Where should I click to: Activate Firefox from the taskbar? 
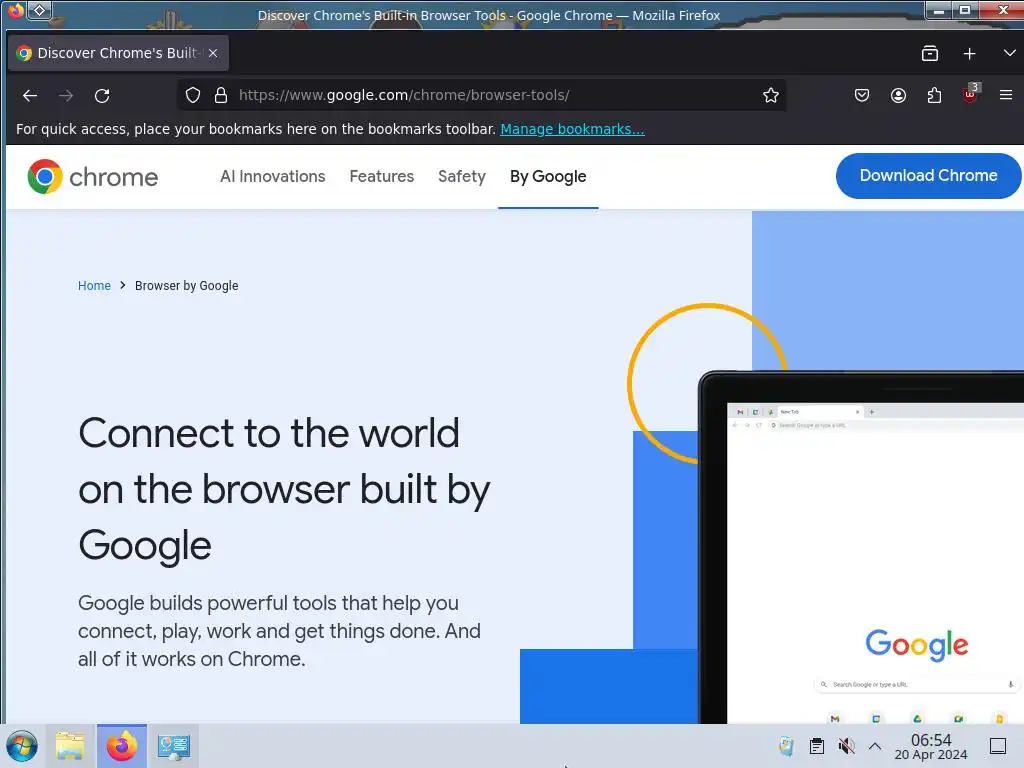pos(122,746)
